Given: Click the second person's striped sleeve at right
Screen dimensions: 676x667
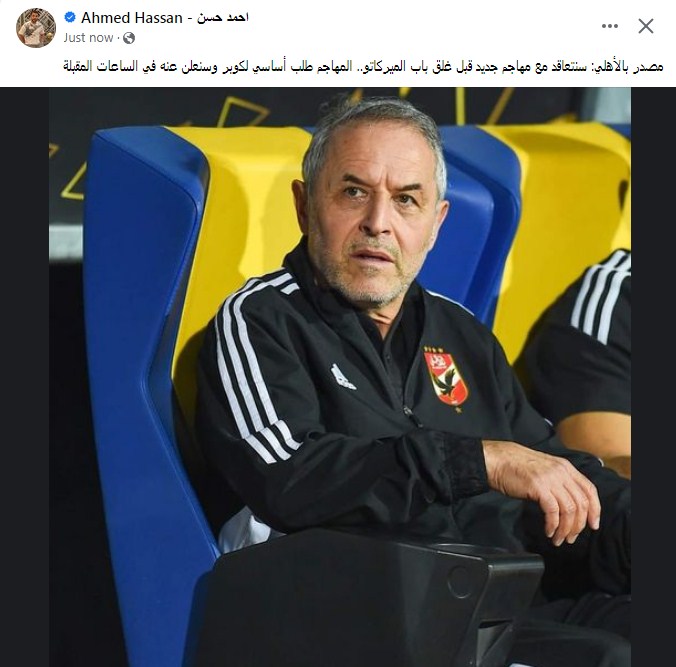Looking at the screenshot, I should pos(601,297).
